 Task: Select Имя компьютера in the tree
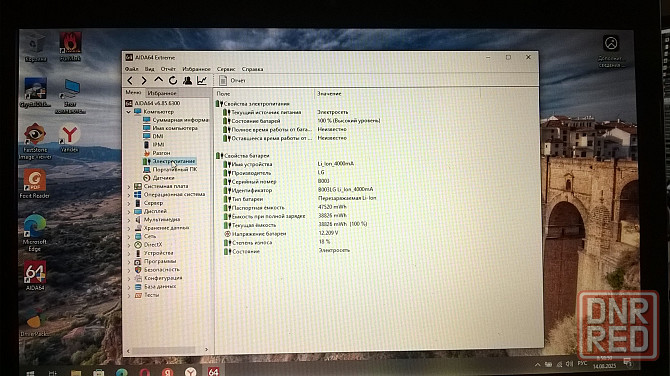pyautogui.click(x=170, y=128)
